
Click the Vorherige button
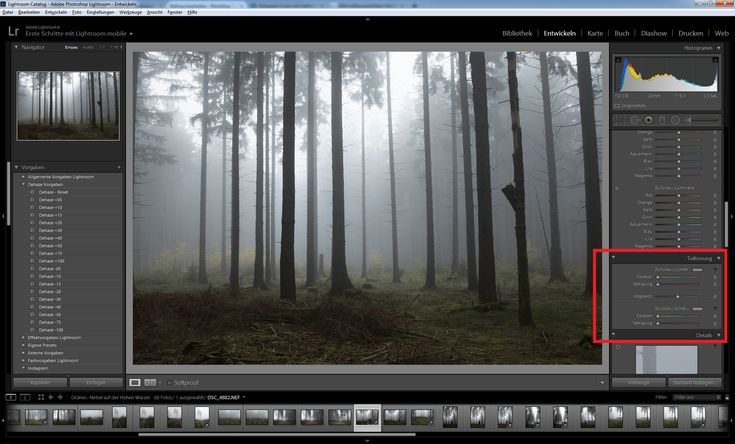(x=638, y=383)
